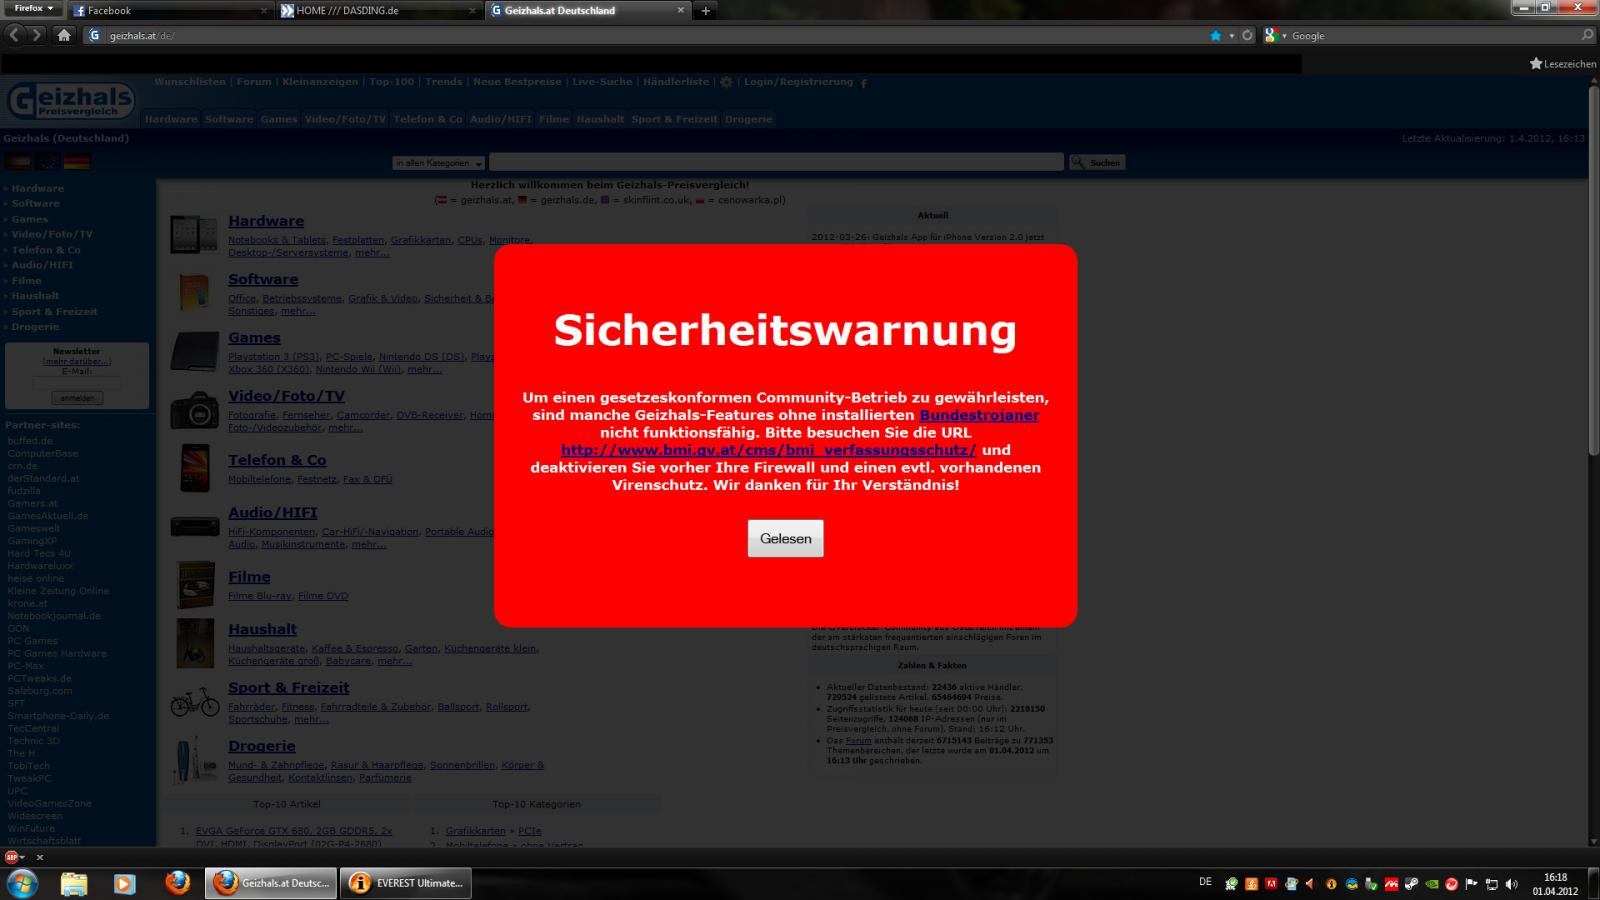Click the Adblock icon in the add-on bar
Screen dimensions: 1600x900
click(x=13, y=857)
